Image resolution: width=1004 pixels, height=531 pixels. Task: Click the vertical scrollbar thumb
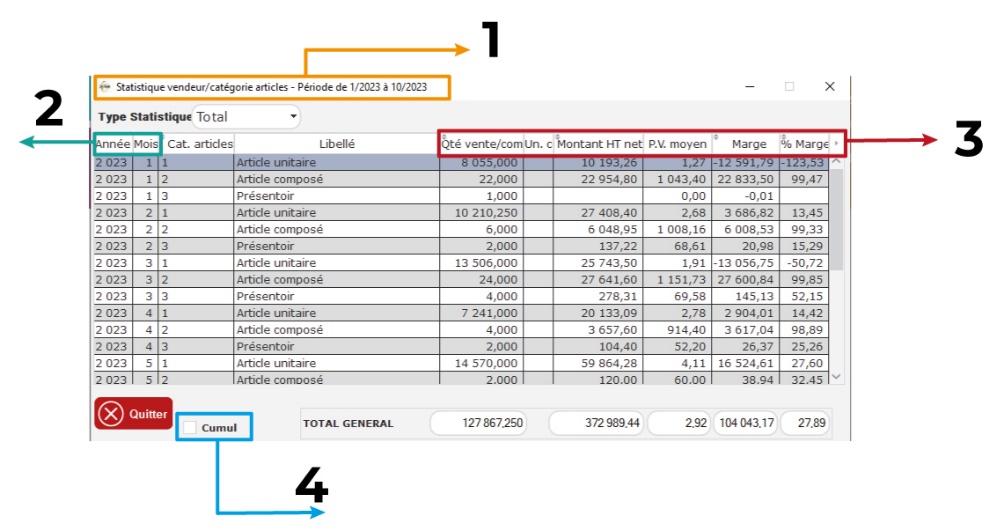[x=836, y=220]
